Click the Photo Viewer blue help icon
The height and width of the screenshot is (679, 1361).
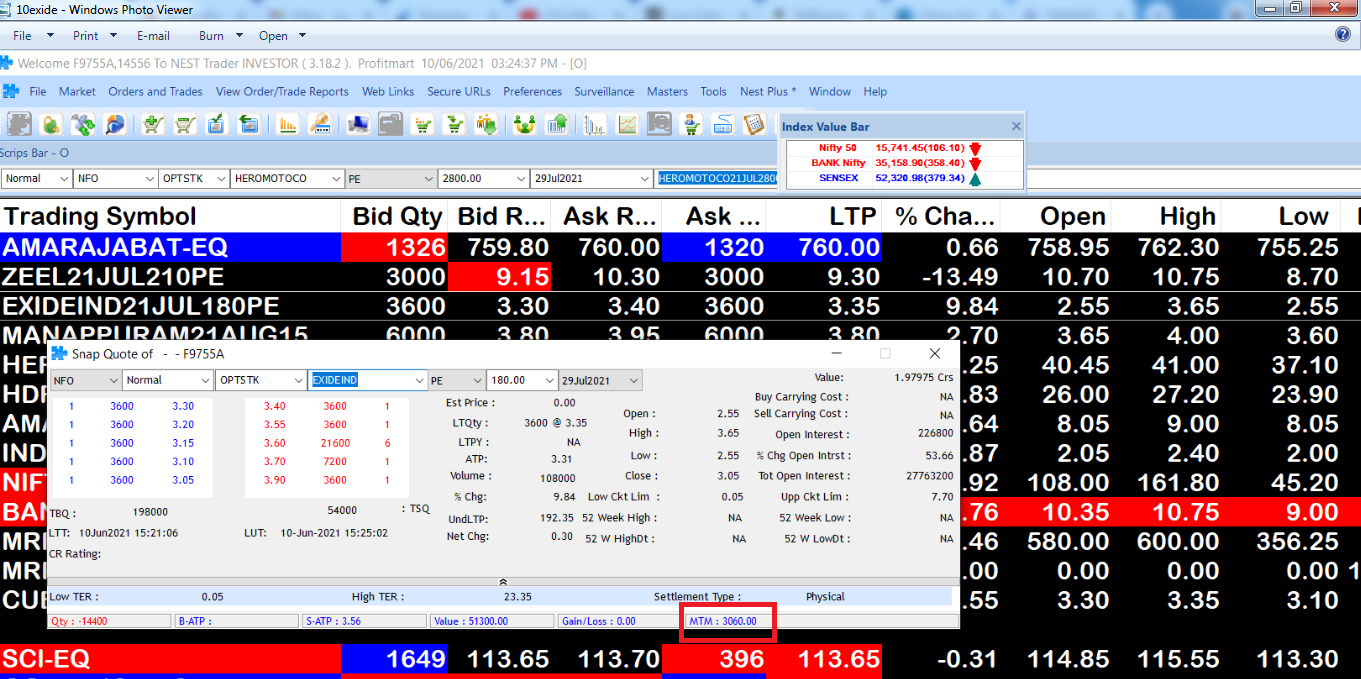click(x=1343, y=34)
